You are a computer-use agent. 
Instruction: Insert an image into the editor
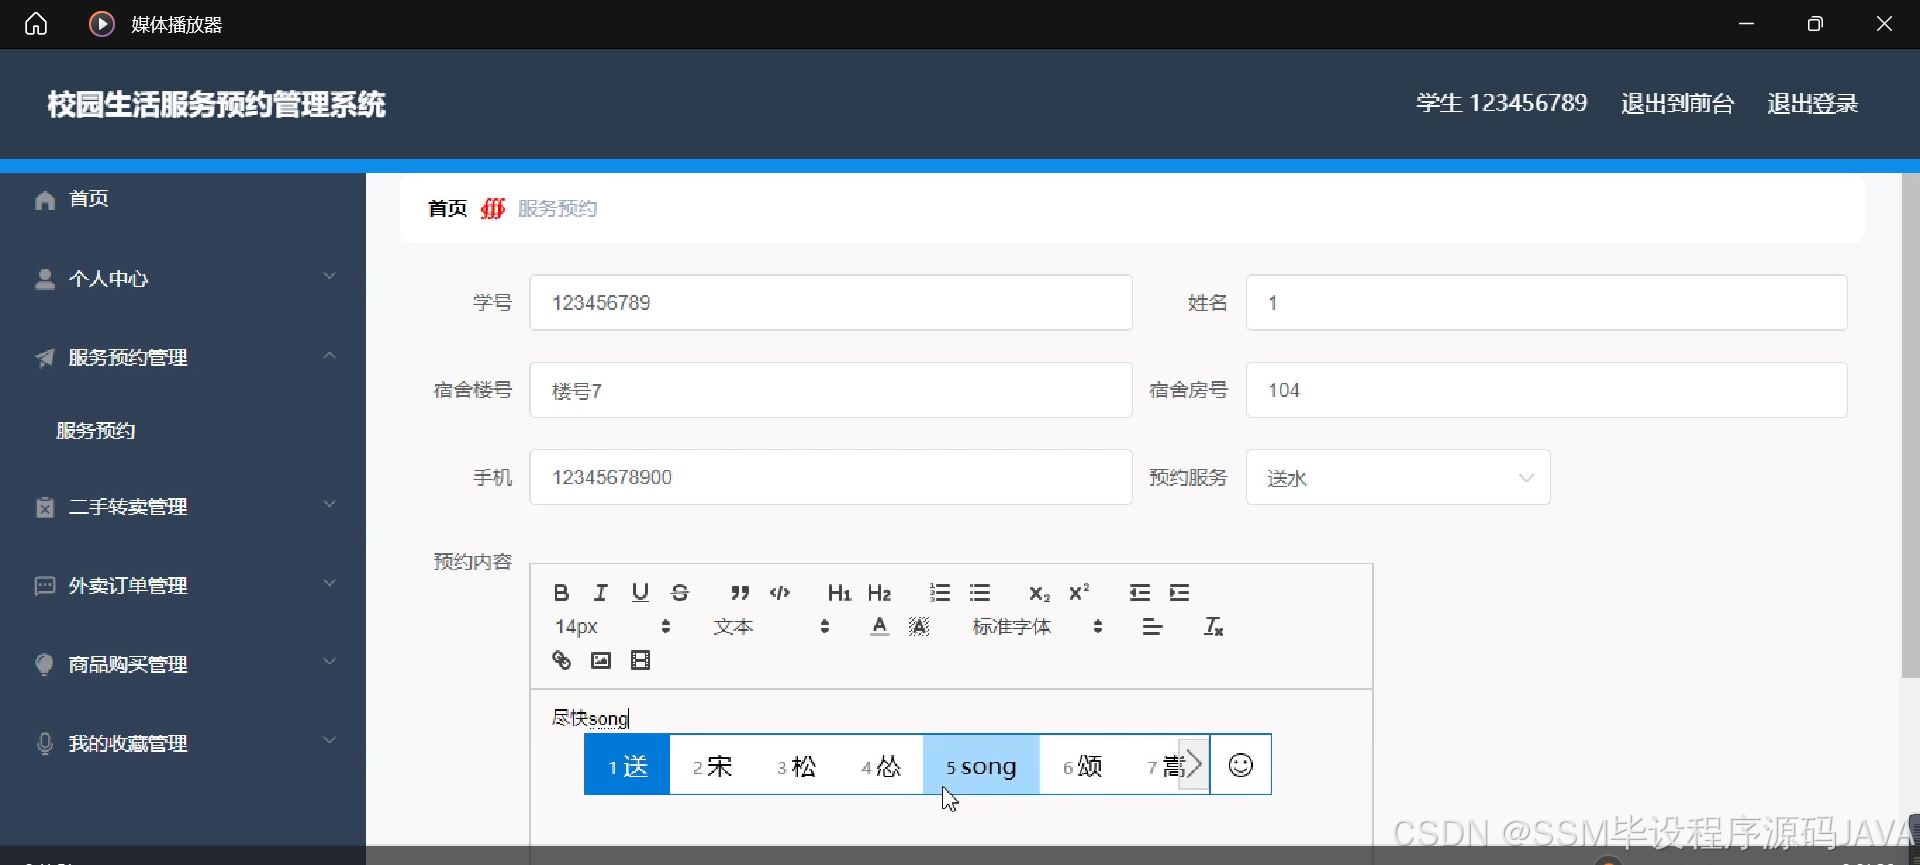pyautogui.click(x=601, y=660)
